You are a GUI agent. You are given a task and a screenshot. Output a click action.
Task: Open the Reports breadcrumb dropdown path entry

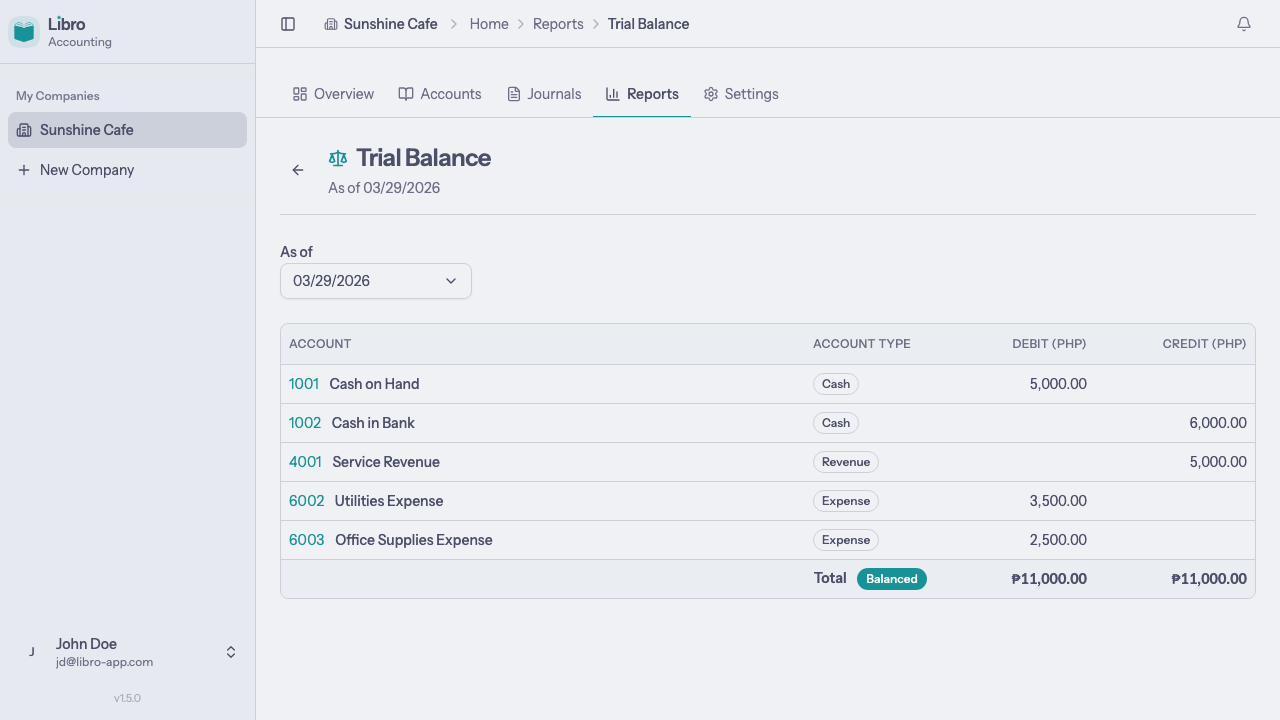coord(558,23)
